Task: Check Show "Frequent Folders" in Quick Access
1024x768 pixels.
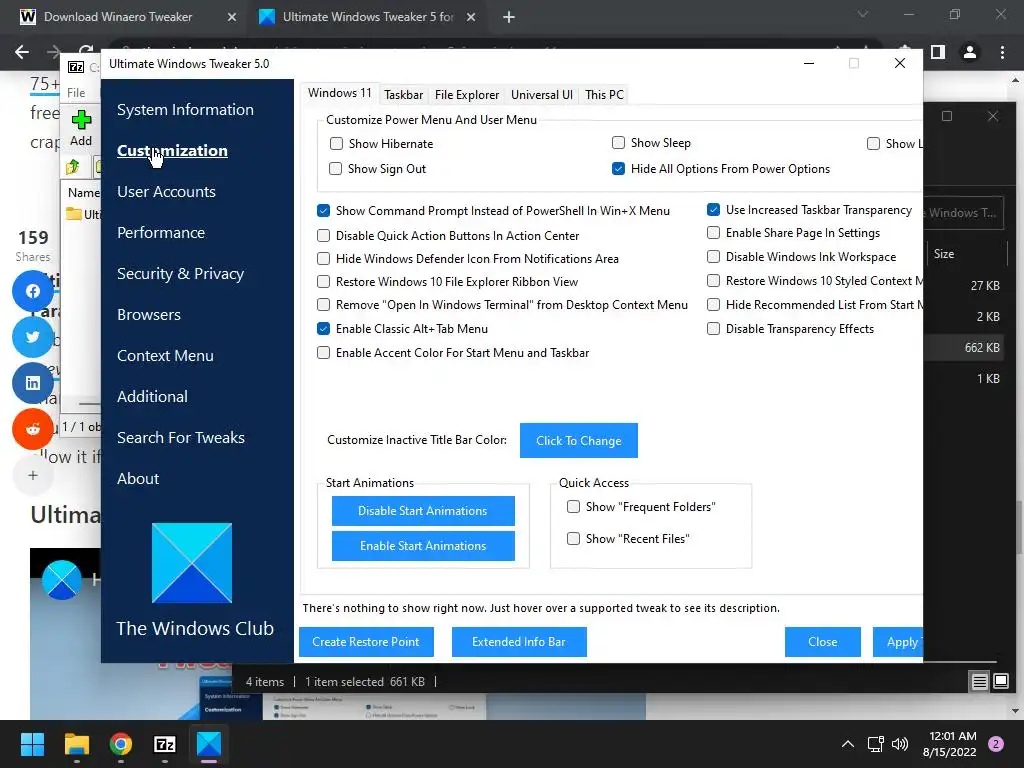Action: [573, 507]
